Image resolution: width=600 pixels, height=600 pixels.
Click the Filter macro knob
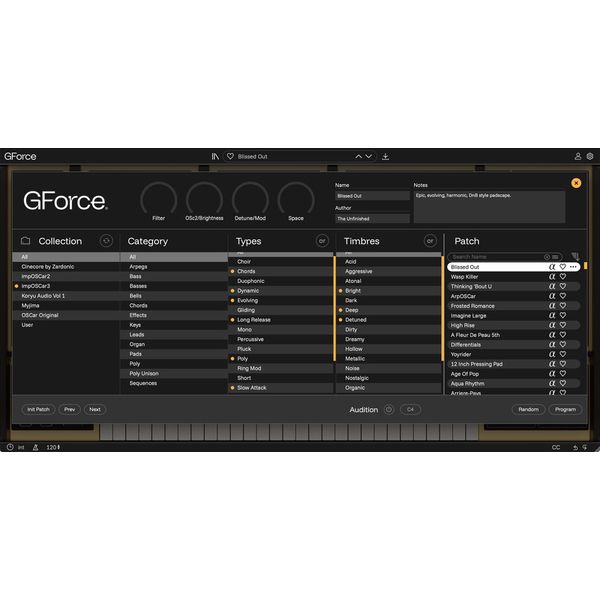tap(158, 200)
